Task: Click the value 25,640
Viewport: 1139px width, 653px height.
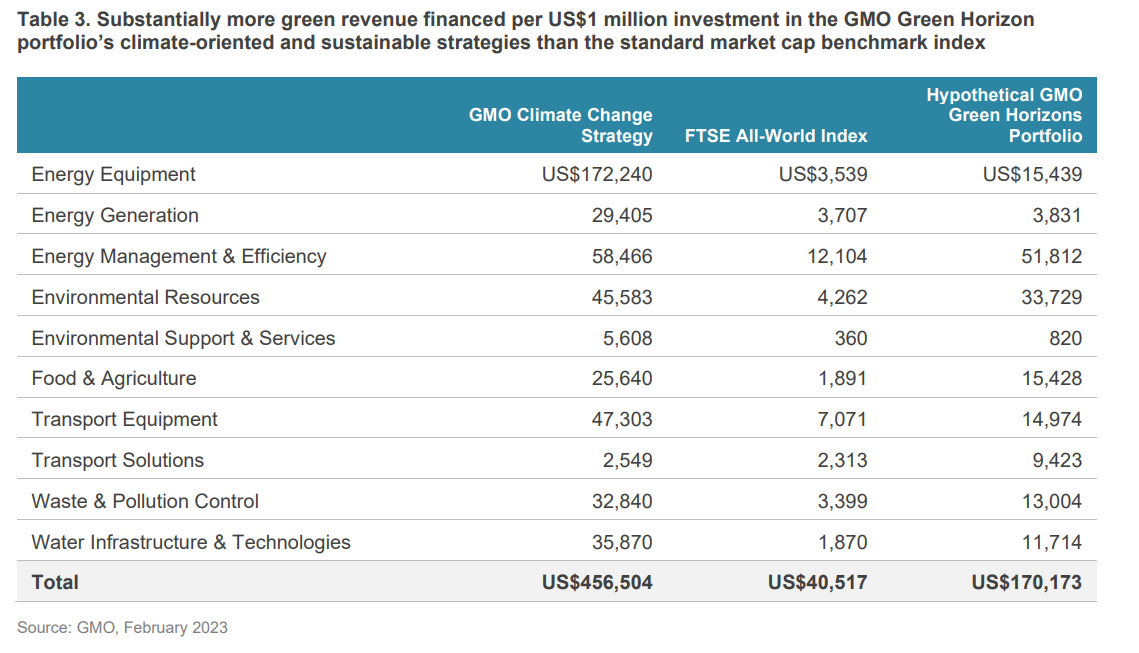Action: pyautogui.click(x=622, y=378)
